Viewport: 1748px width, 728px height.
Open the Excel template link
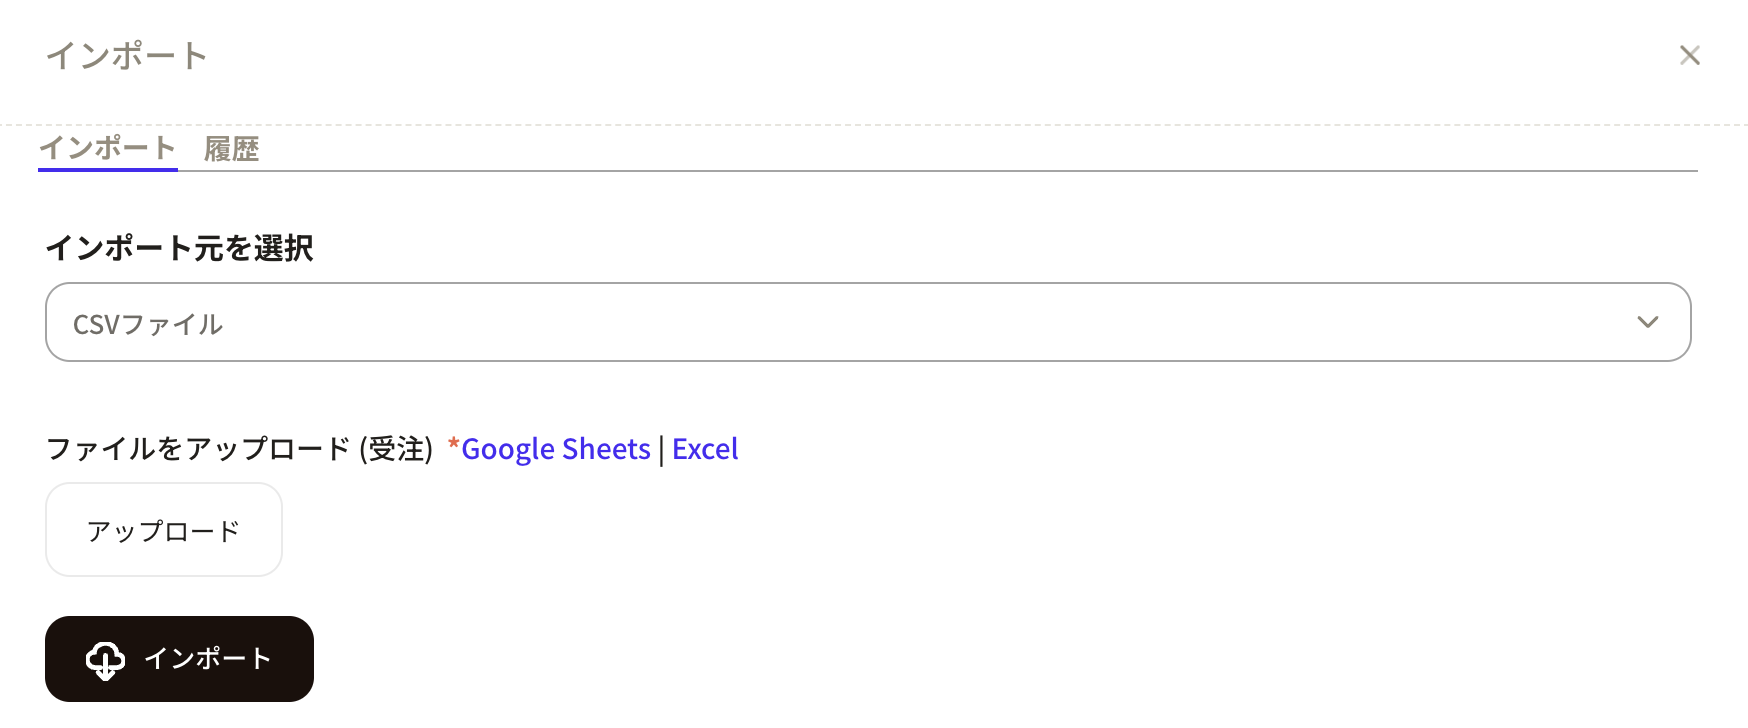[x=705, y=449]
